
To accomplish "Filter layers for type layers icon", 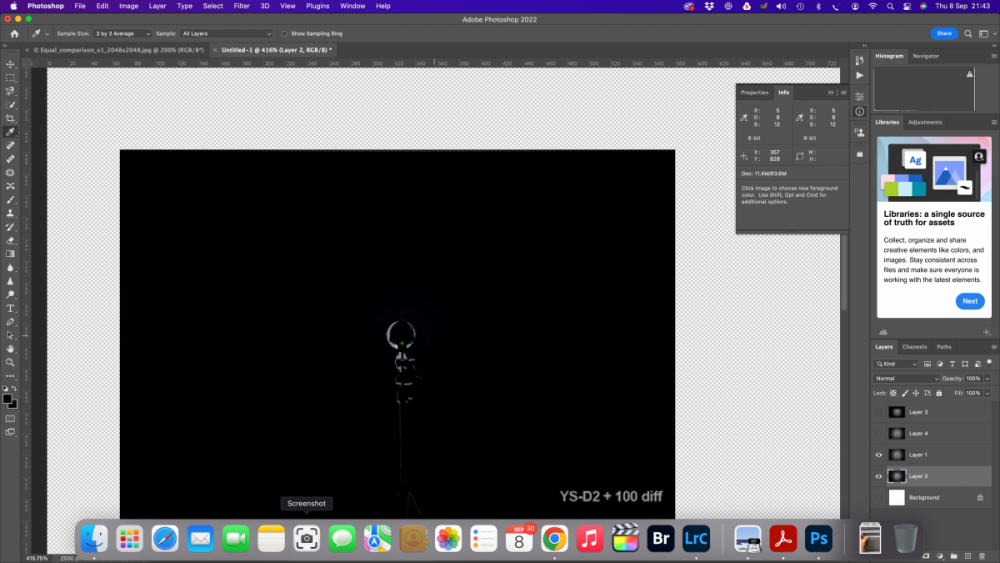I will click(952, 364).
